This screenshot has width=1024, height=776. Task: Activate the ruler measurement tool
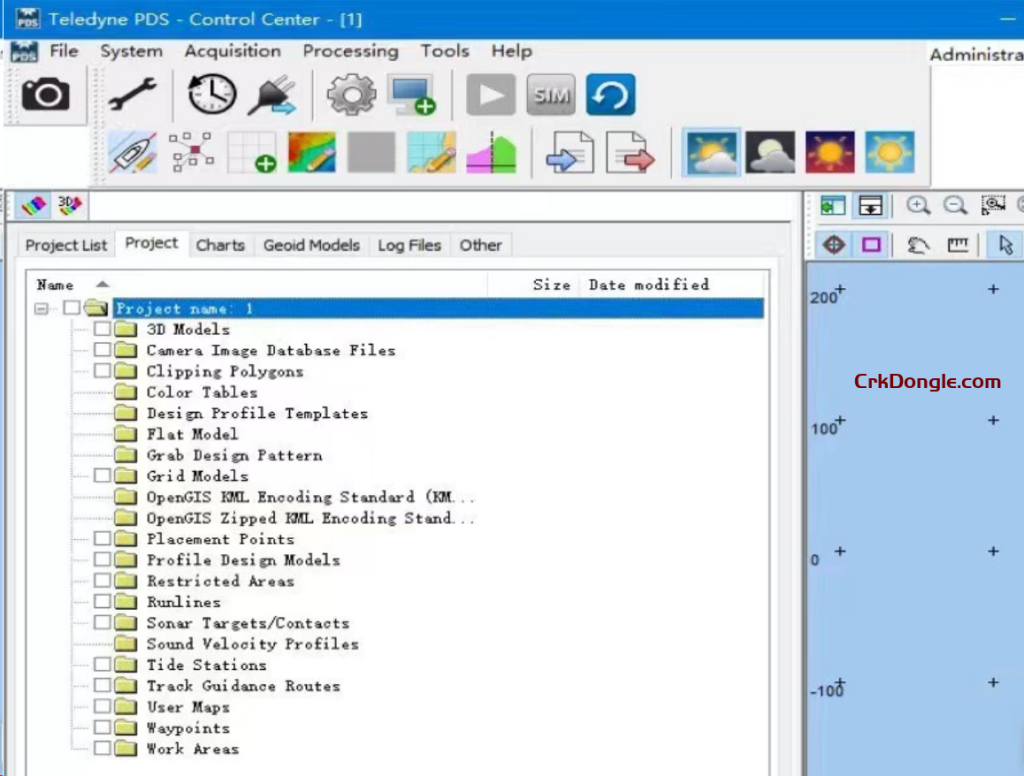(x=958, y=244)
